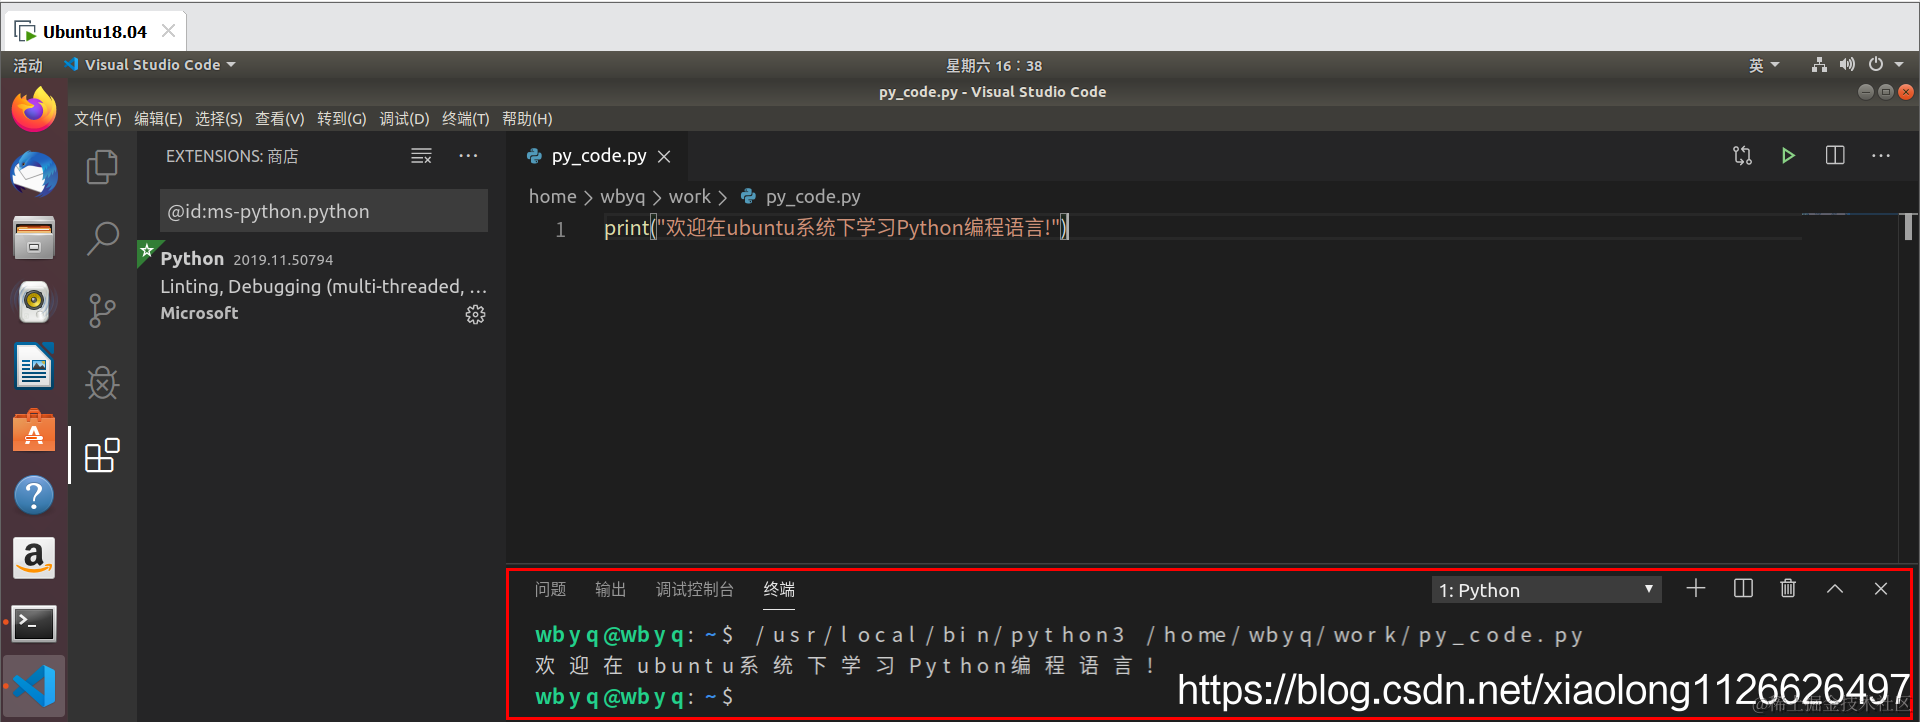Click the volume icon in top bar
This screenshot has width=1920, height=722.
[1847, 65]
